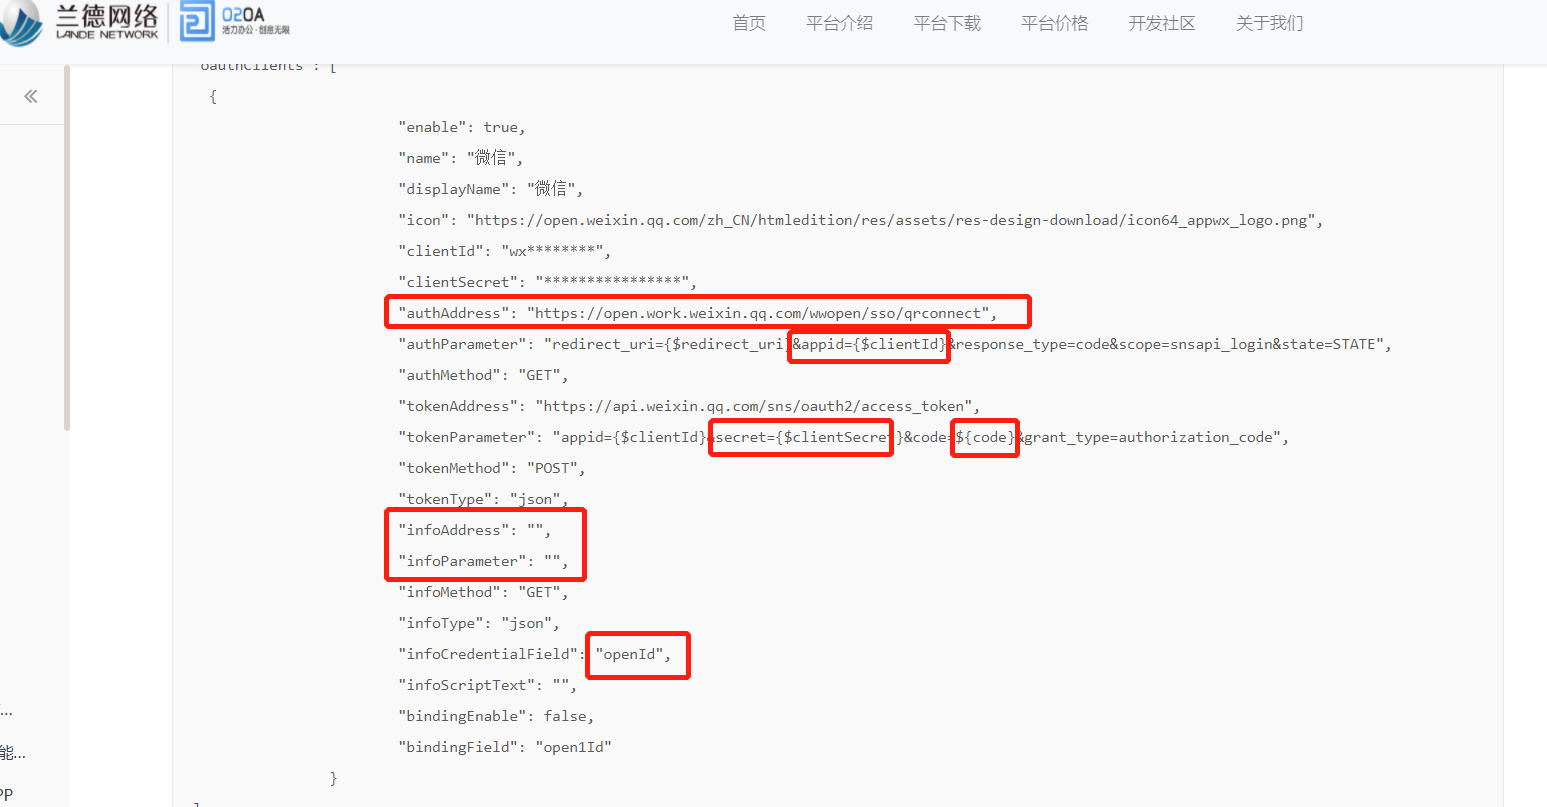1547x807 pixels.
Task: Click the "bindingEnable": false line
Action: [497, 716]
